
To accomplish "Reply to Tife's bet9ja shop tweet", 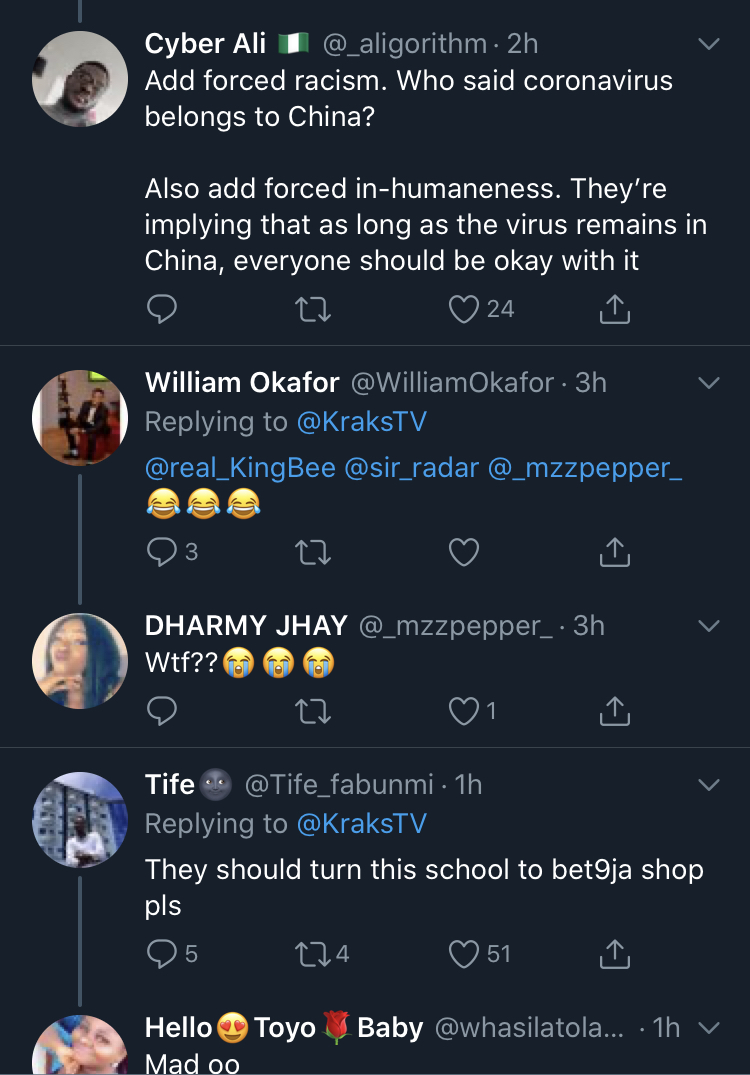I will click(x=162, y=954).
